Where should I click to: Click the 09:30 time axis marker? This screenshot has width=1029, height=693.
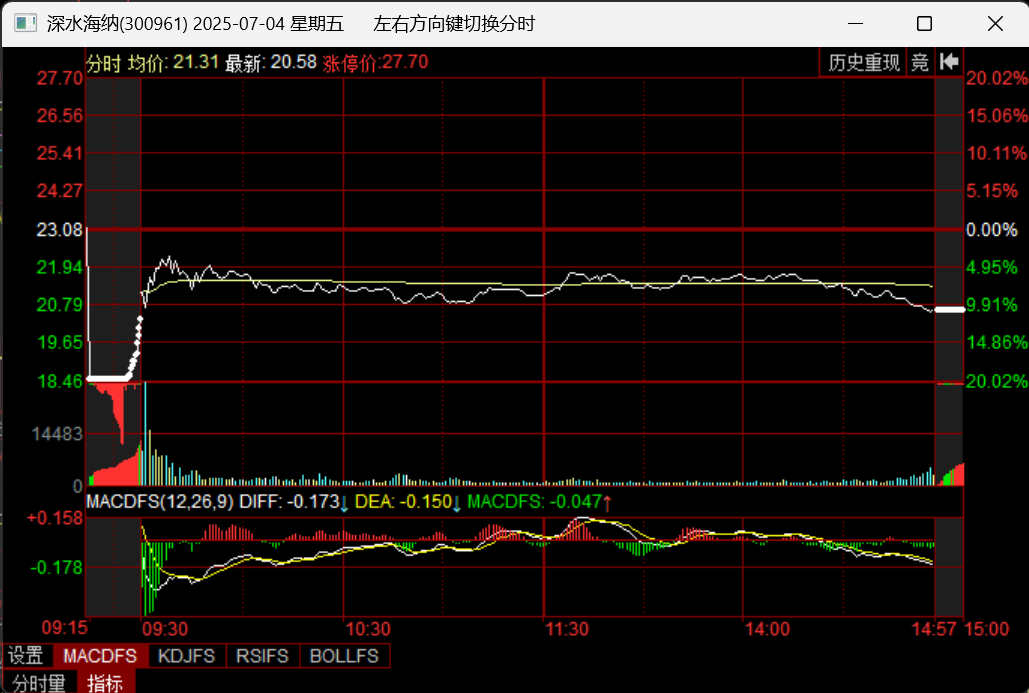coord(165,629)
